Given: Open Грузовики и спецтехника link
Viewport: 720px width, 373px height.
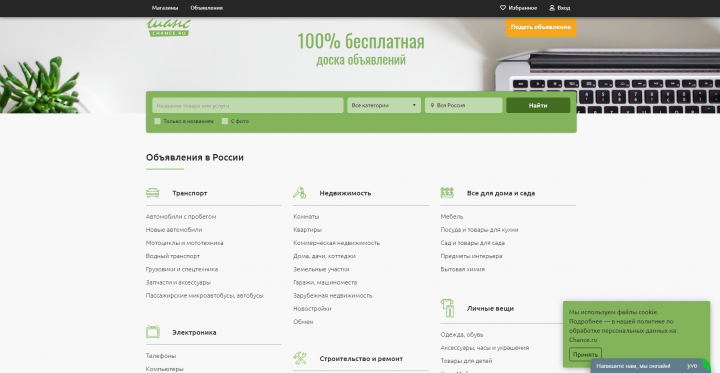Looking at the screenshot, I should pyautogui.click(x=182, y=269).
